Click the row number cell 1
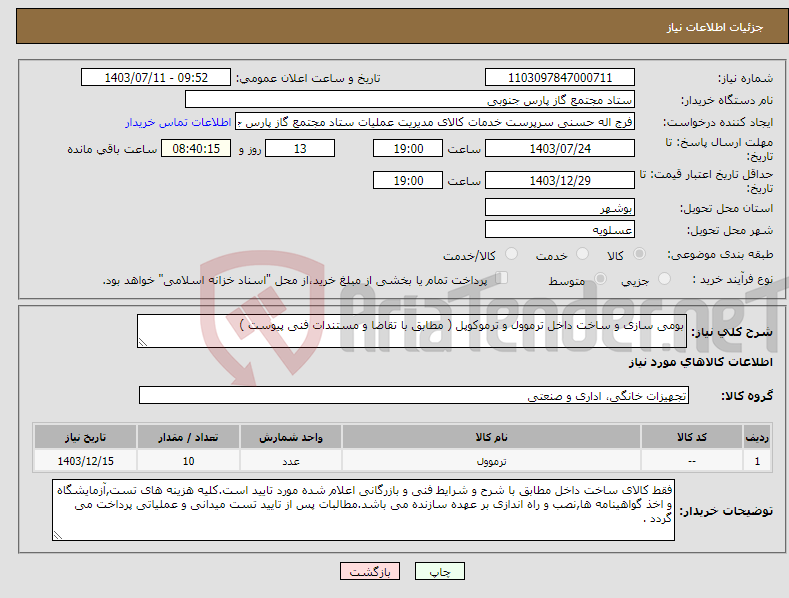The height and width of the screenshot is (598, 789). pos(757,461)
